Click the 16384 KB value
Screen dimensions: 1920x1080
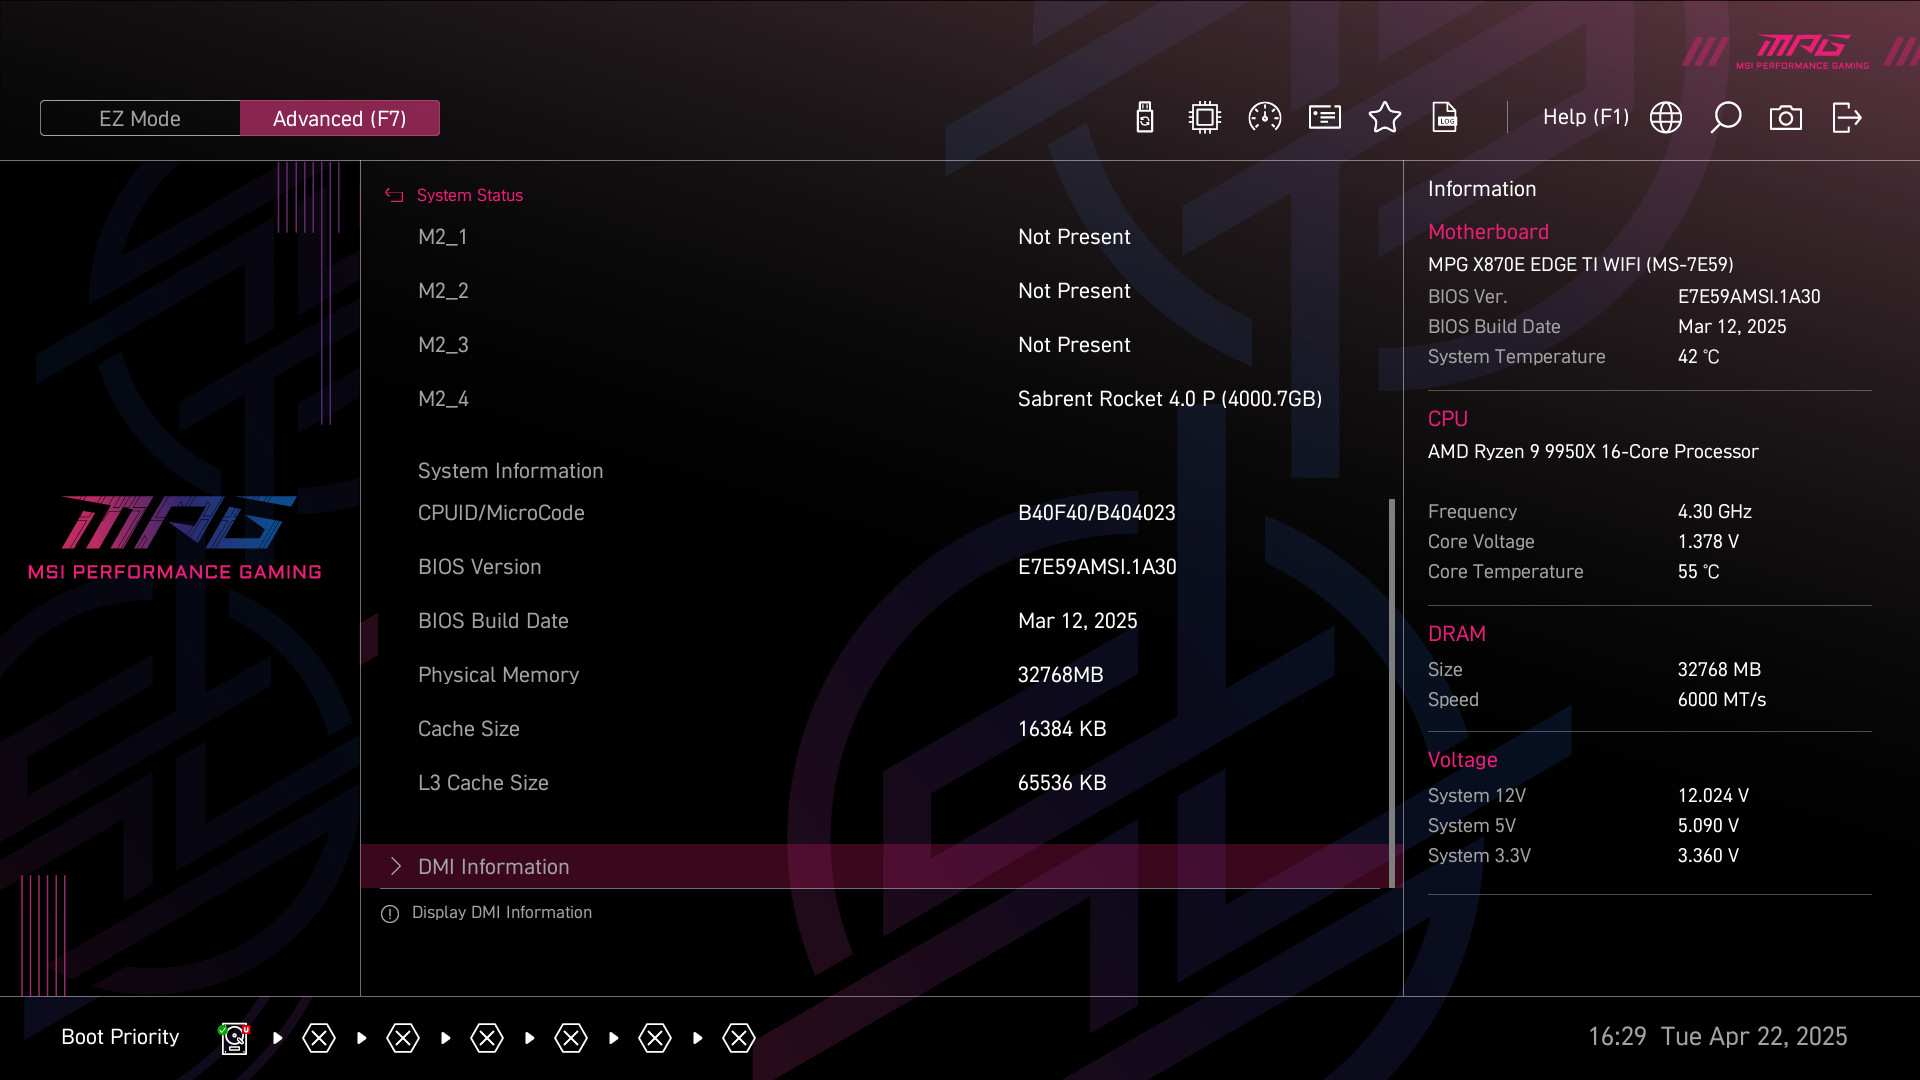click(1062, 729)
